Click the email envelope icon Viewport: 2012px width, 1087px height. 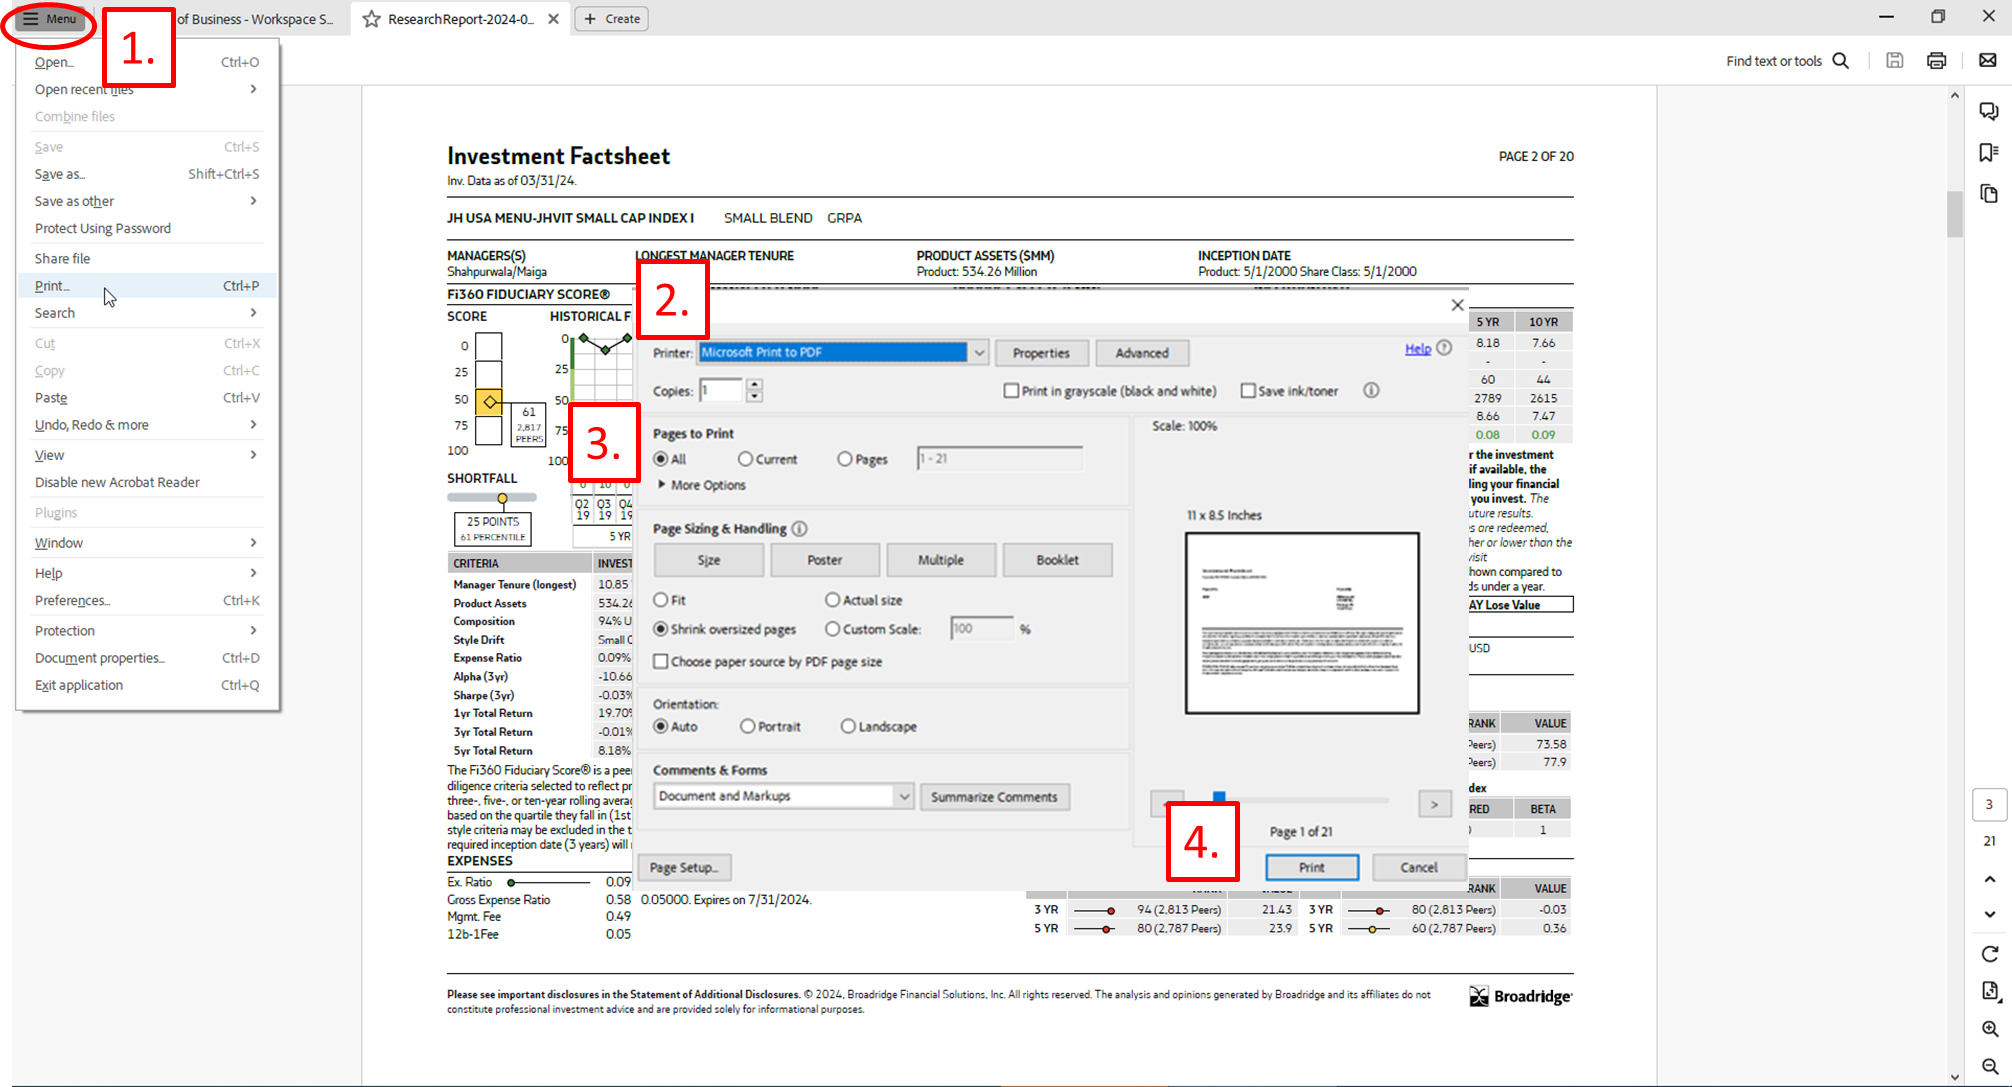(x=1988, y=61)
